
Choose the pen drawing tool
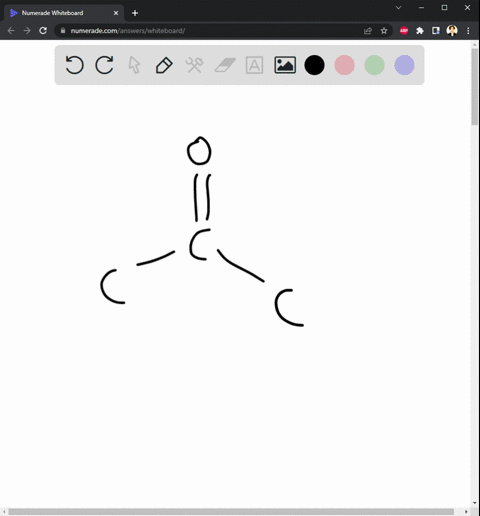[164, 65]
